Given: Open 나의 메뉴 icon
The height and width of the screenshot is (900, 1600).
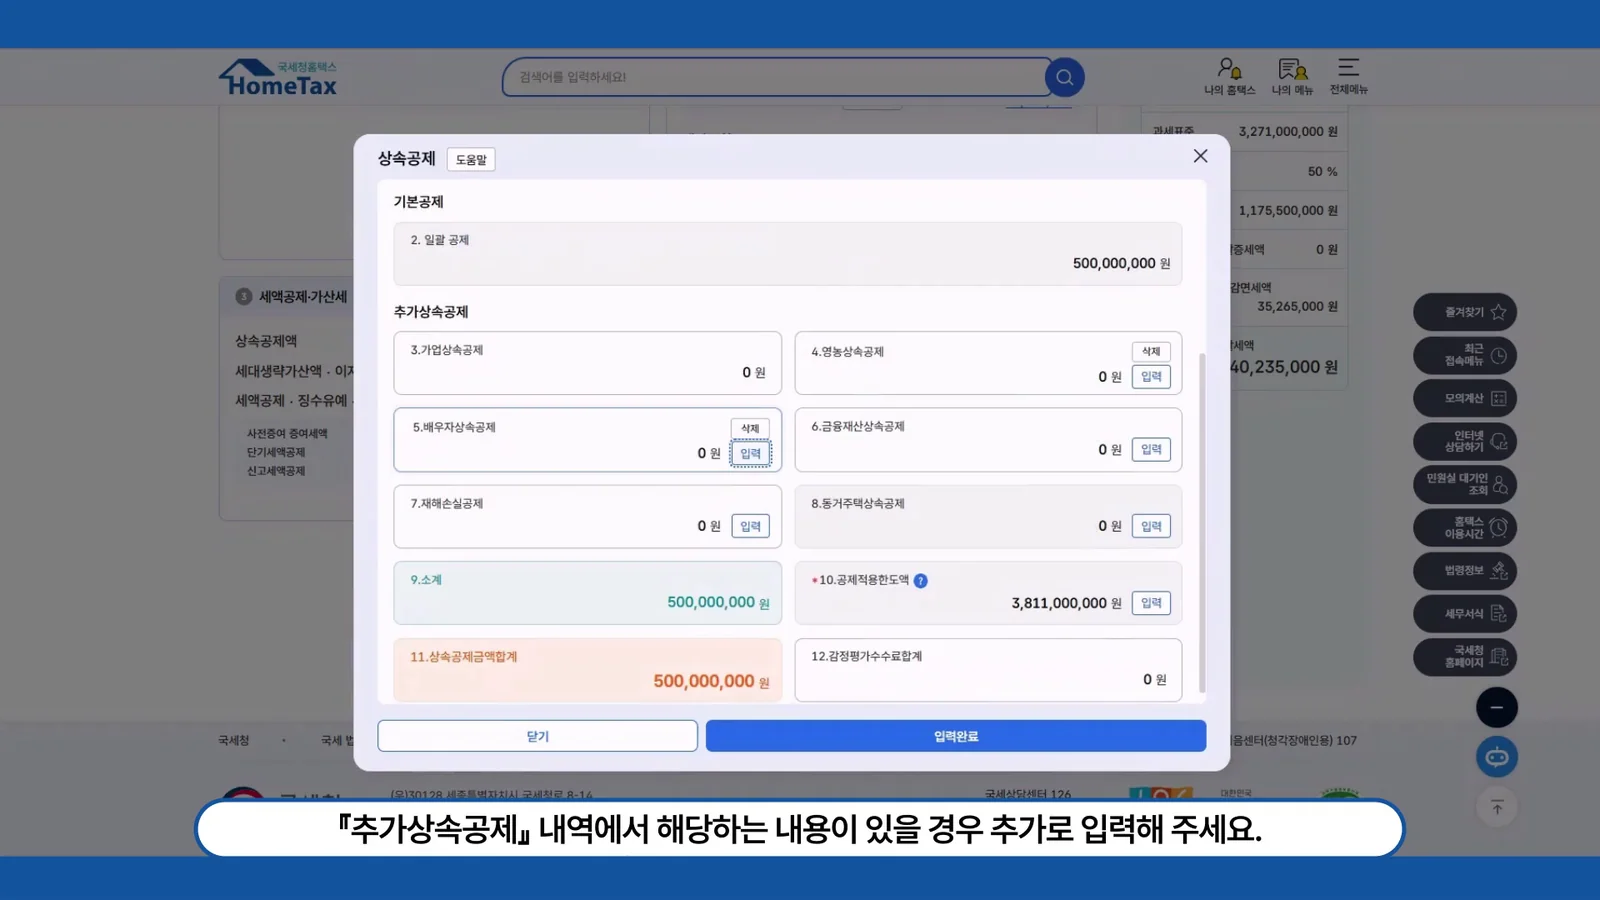Looking at the screenshot, I should [x=1292, y=76].
